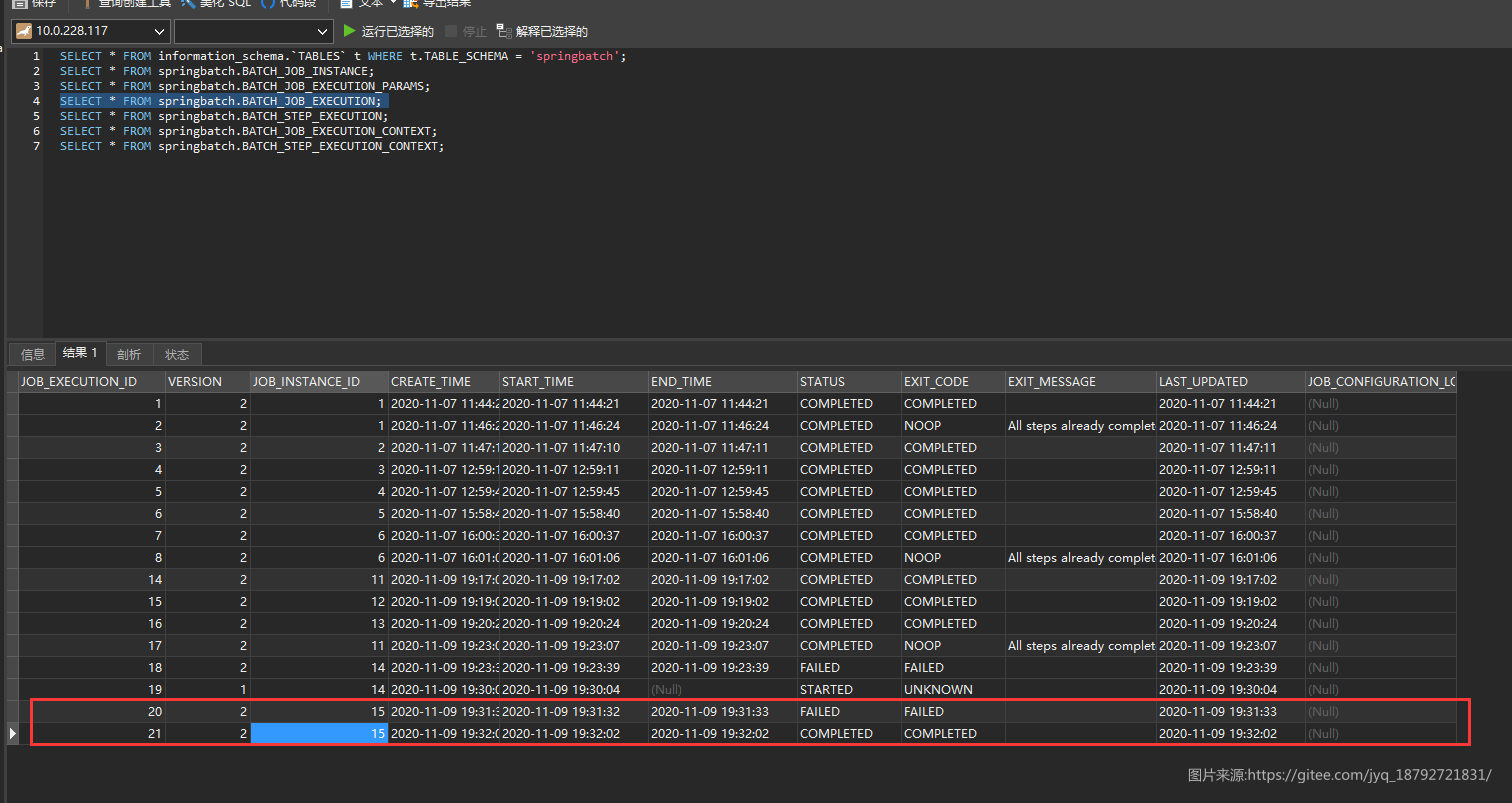
Task: Switch to the 结果 1 tab
Action: coord(80,353)
